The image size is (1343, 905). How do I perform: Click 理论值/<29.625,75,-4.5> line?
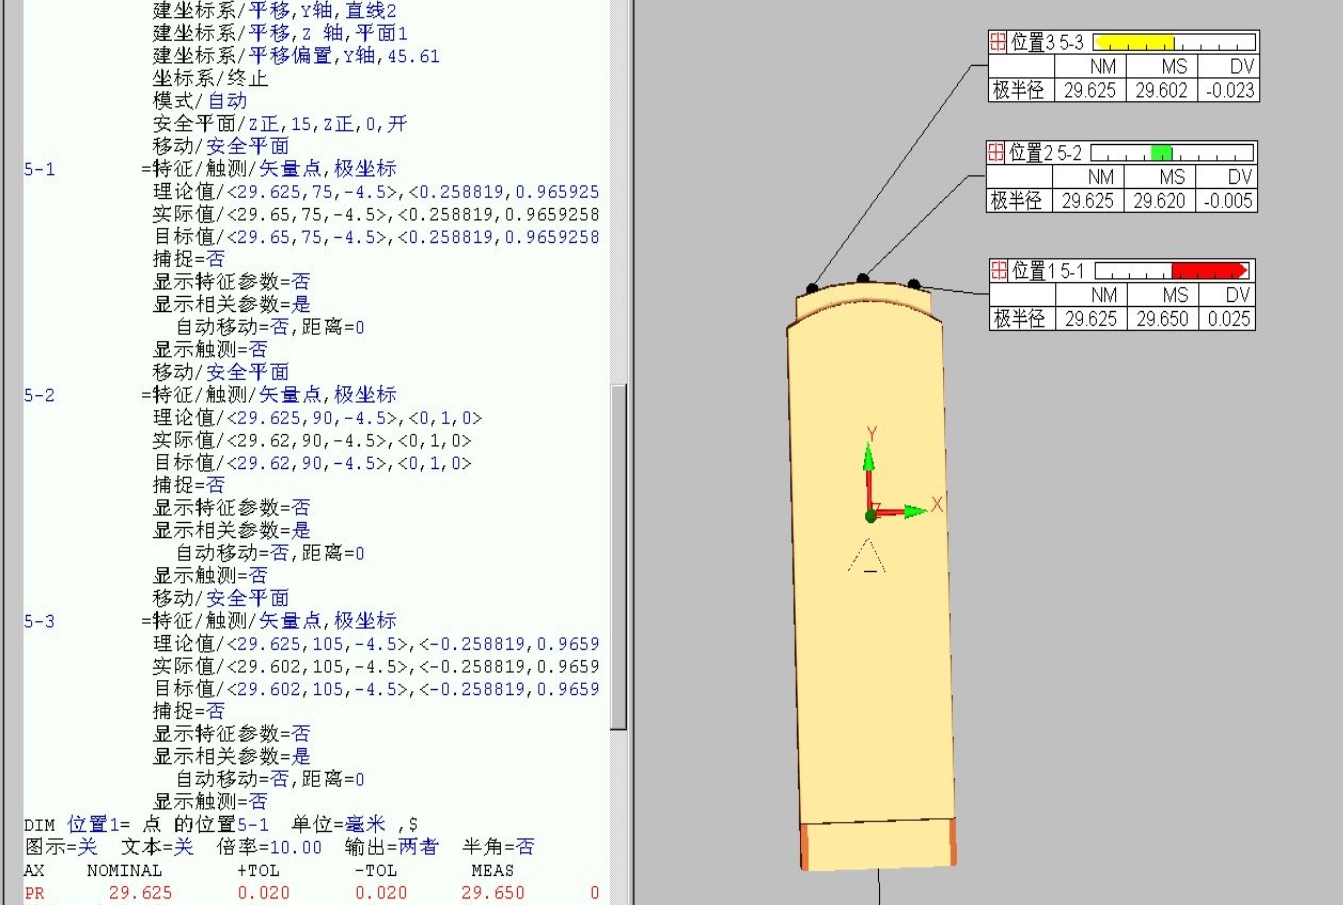(x=376, y=192)
